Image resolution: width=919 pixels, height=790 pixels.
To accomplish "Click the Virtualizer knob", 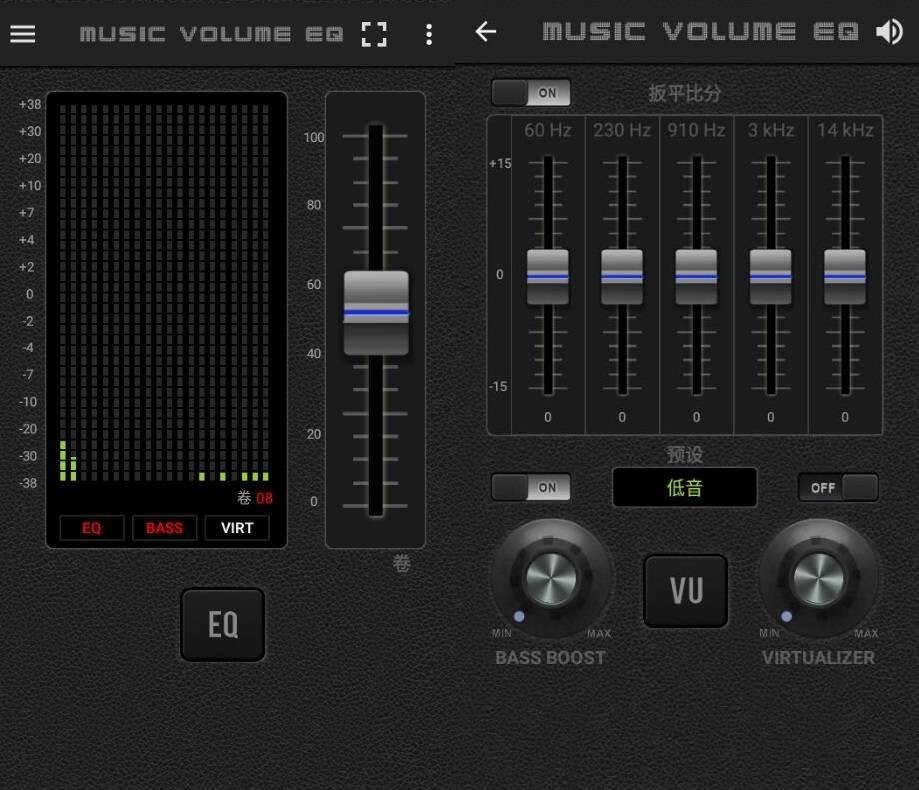I will [818, 579].
